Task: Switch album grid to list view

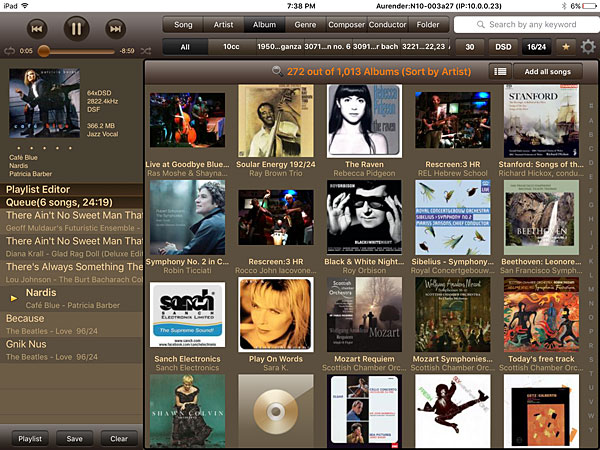Action: point(499,71)
